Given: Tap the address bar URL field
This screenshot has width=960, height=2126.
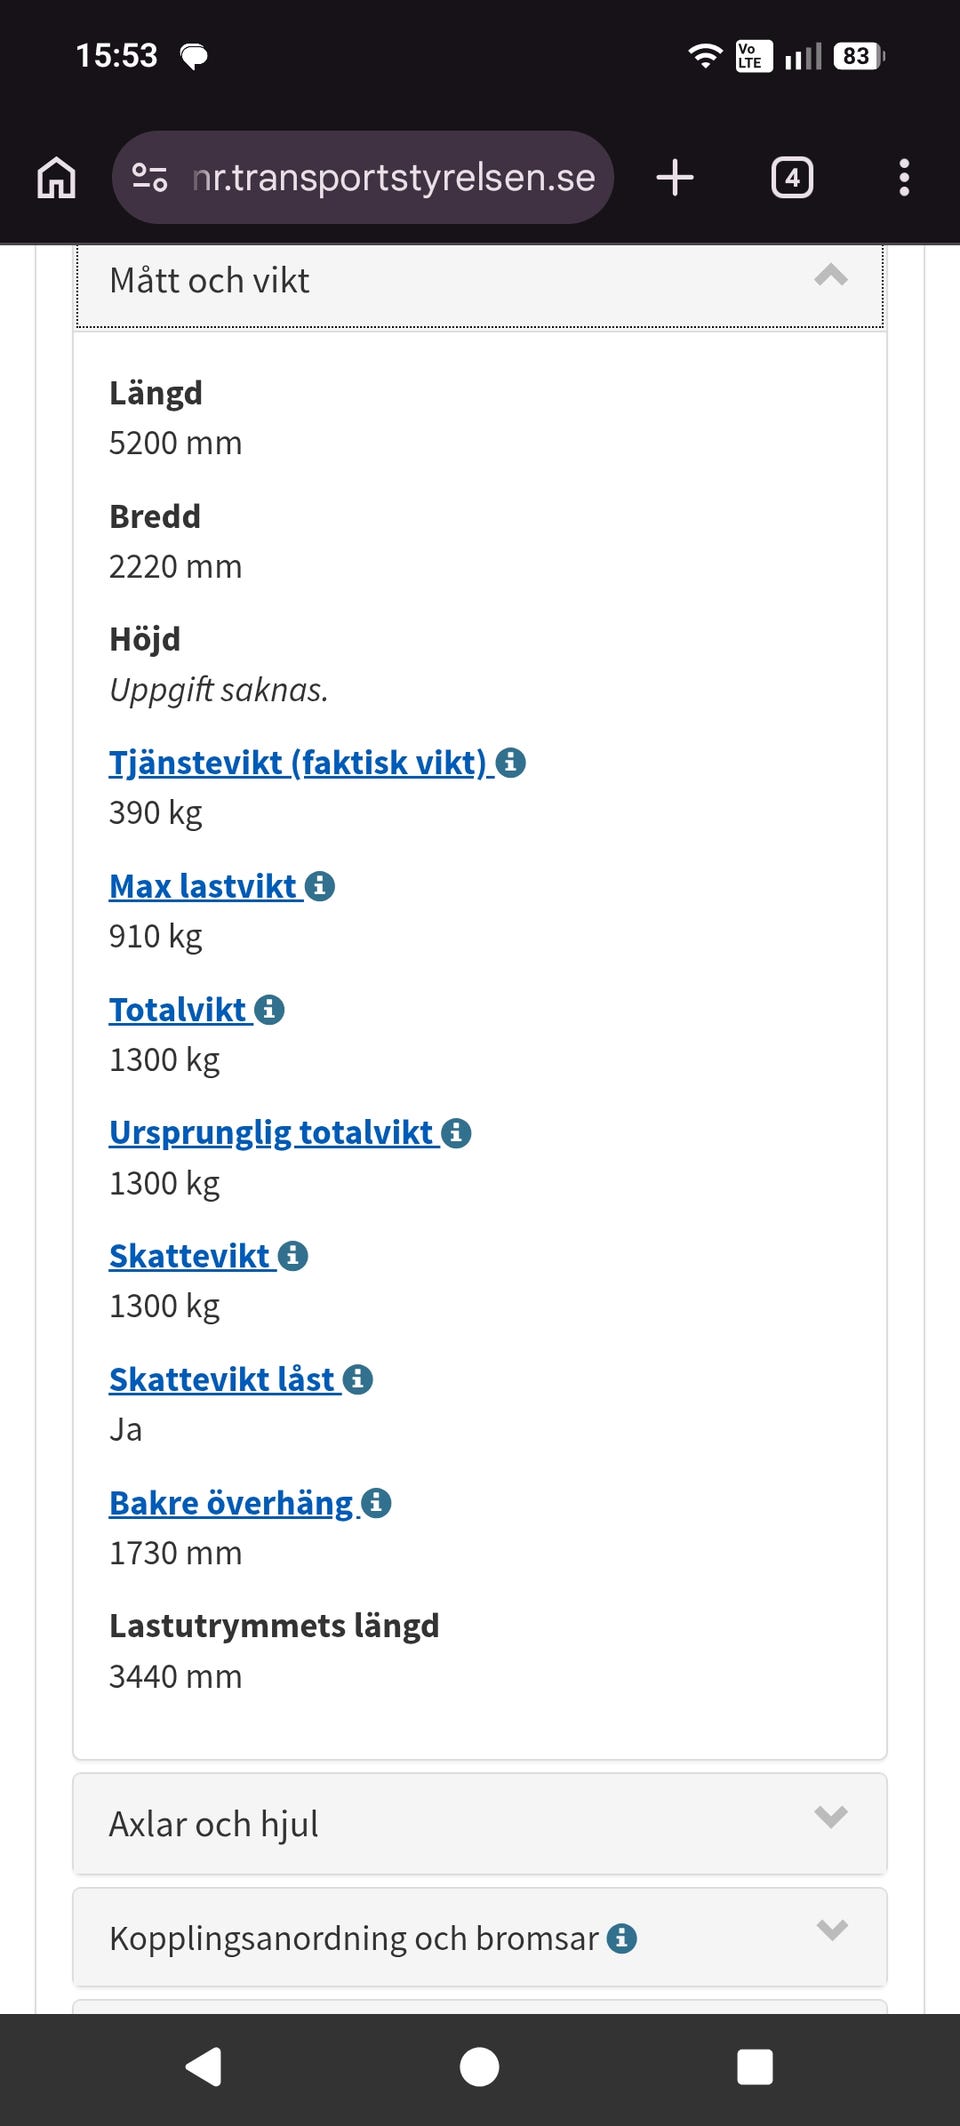Looking at the screenshot, I should (x=393, y=178).
